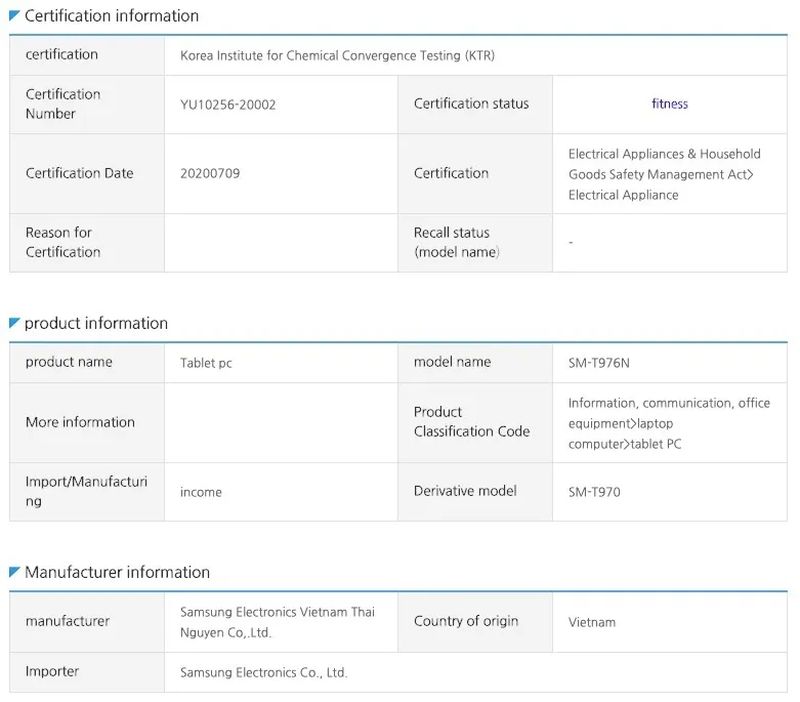Click the 'Tablet pc' product name value

206,363
